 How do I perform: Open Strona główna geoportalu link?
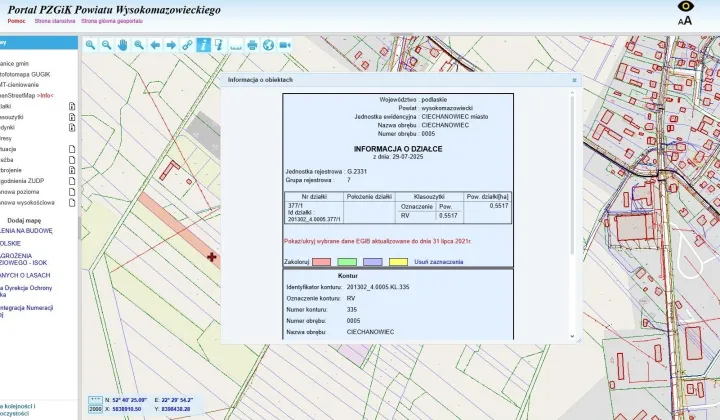tap(112, 21)
